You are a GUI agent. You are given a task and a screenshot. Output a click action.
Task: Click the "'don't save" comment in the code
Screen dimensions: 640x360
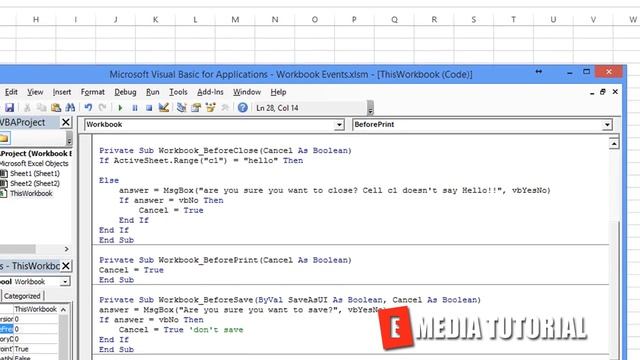(216, 330)
